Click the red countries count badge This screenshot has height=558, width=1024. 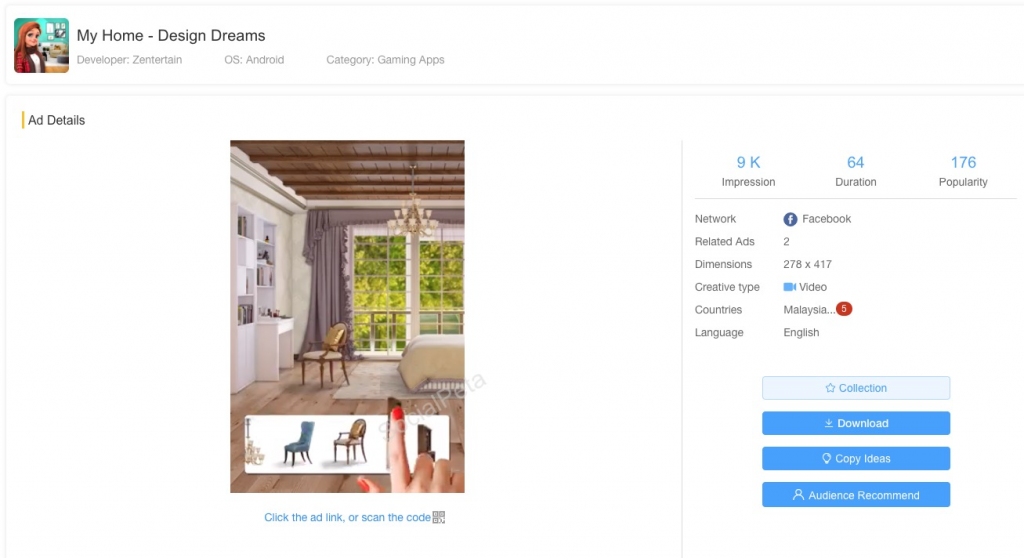coord(844,308)
